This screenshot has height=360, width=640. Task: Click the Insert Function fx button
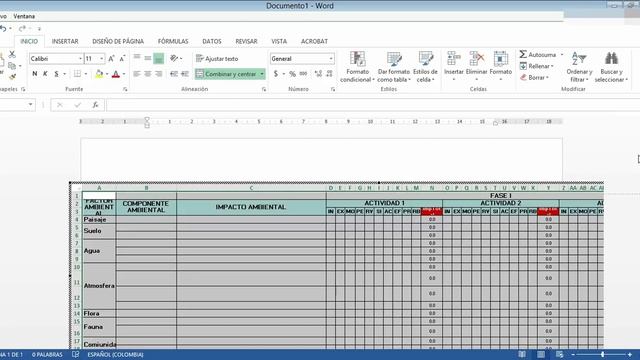[95, 105]
